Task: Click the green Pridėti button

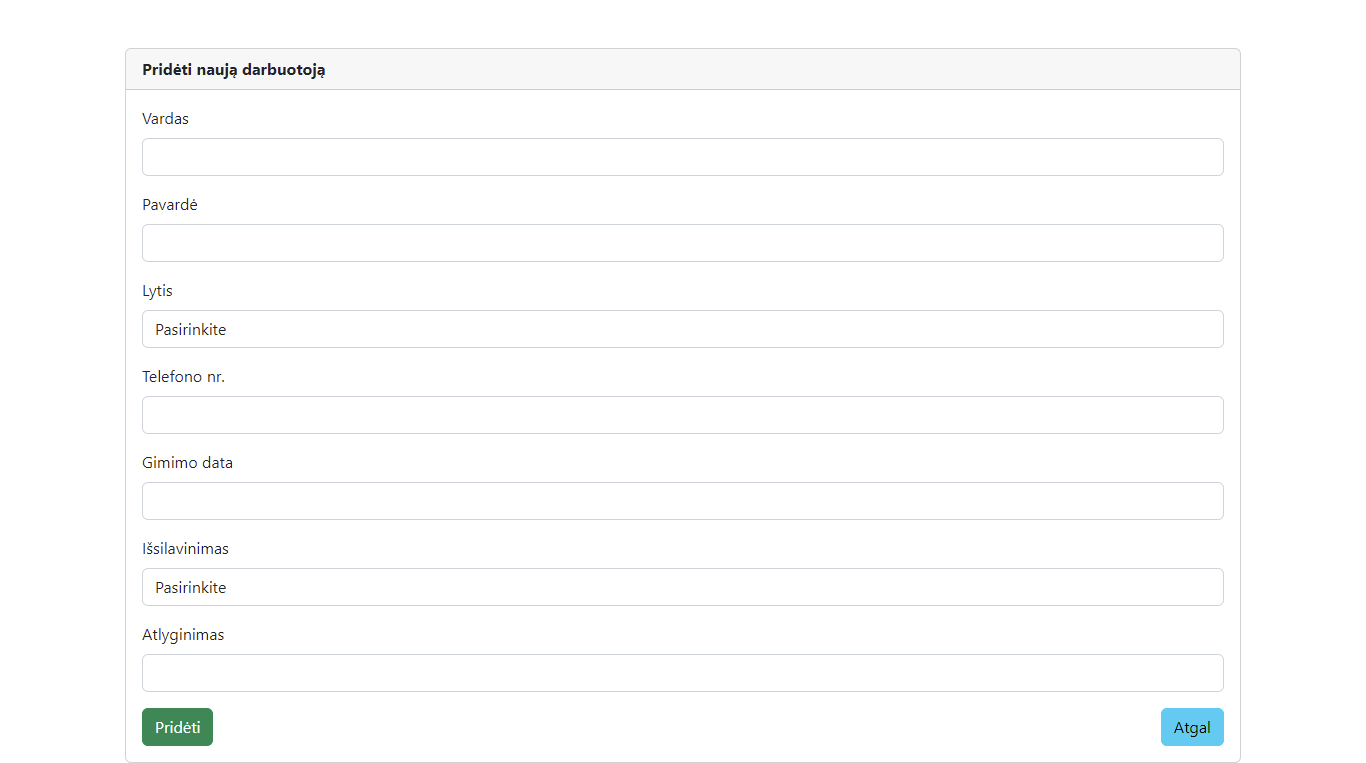Action: [177, 727]
